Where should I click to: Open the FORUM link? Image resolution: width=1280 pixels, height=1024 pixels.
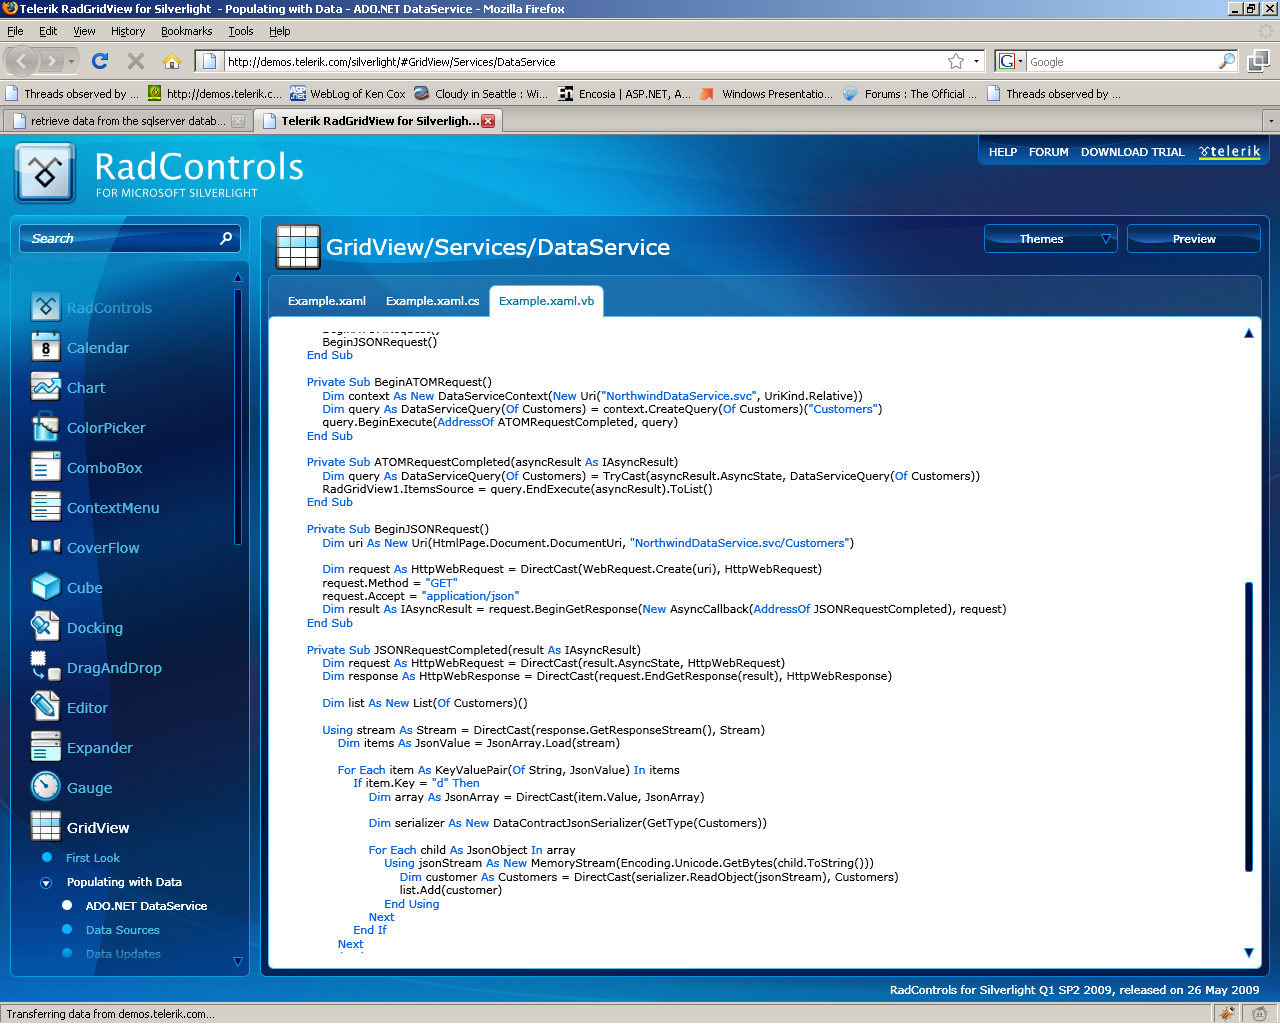pyautogui.click(x=1049, y=152)
